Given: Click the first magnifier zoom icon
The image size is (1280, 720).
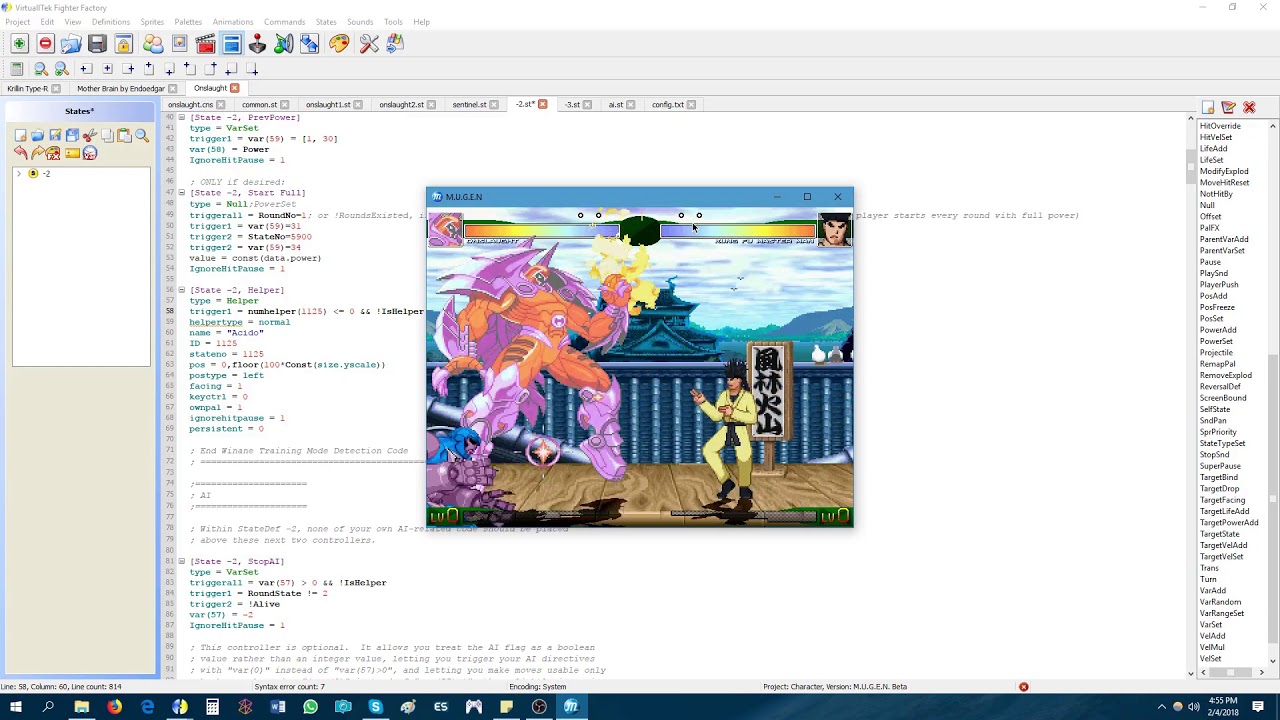Looking at the screenshot, I should [41, 68].
